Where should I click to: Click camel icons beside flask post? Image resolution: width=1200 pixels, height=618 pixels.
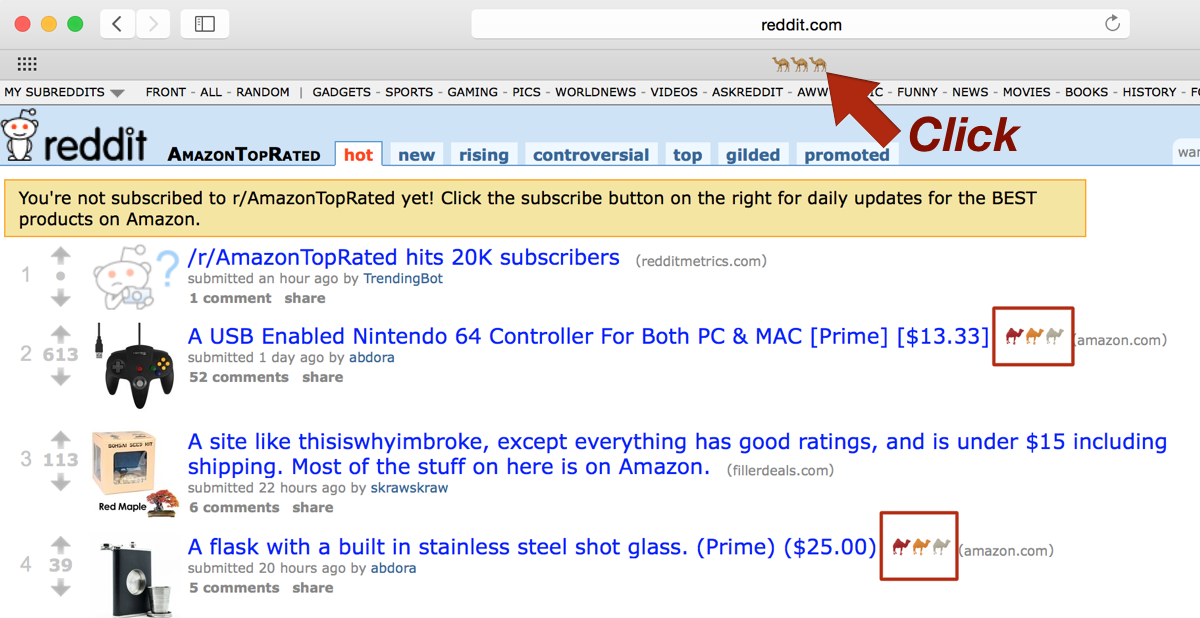920,546
